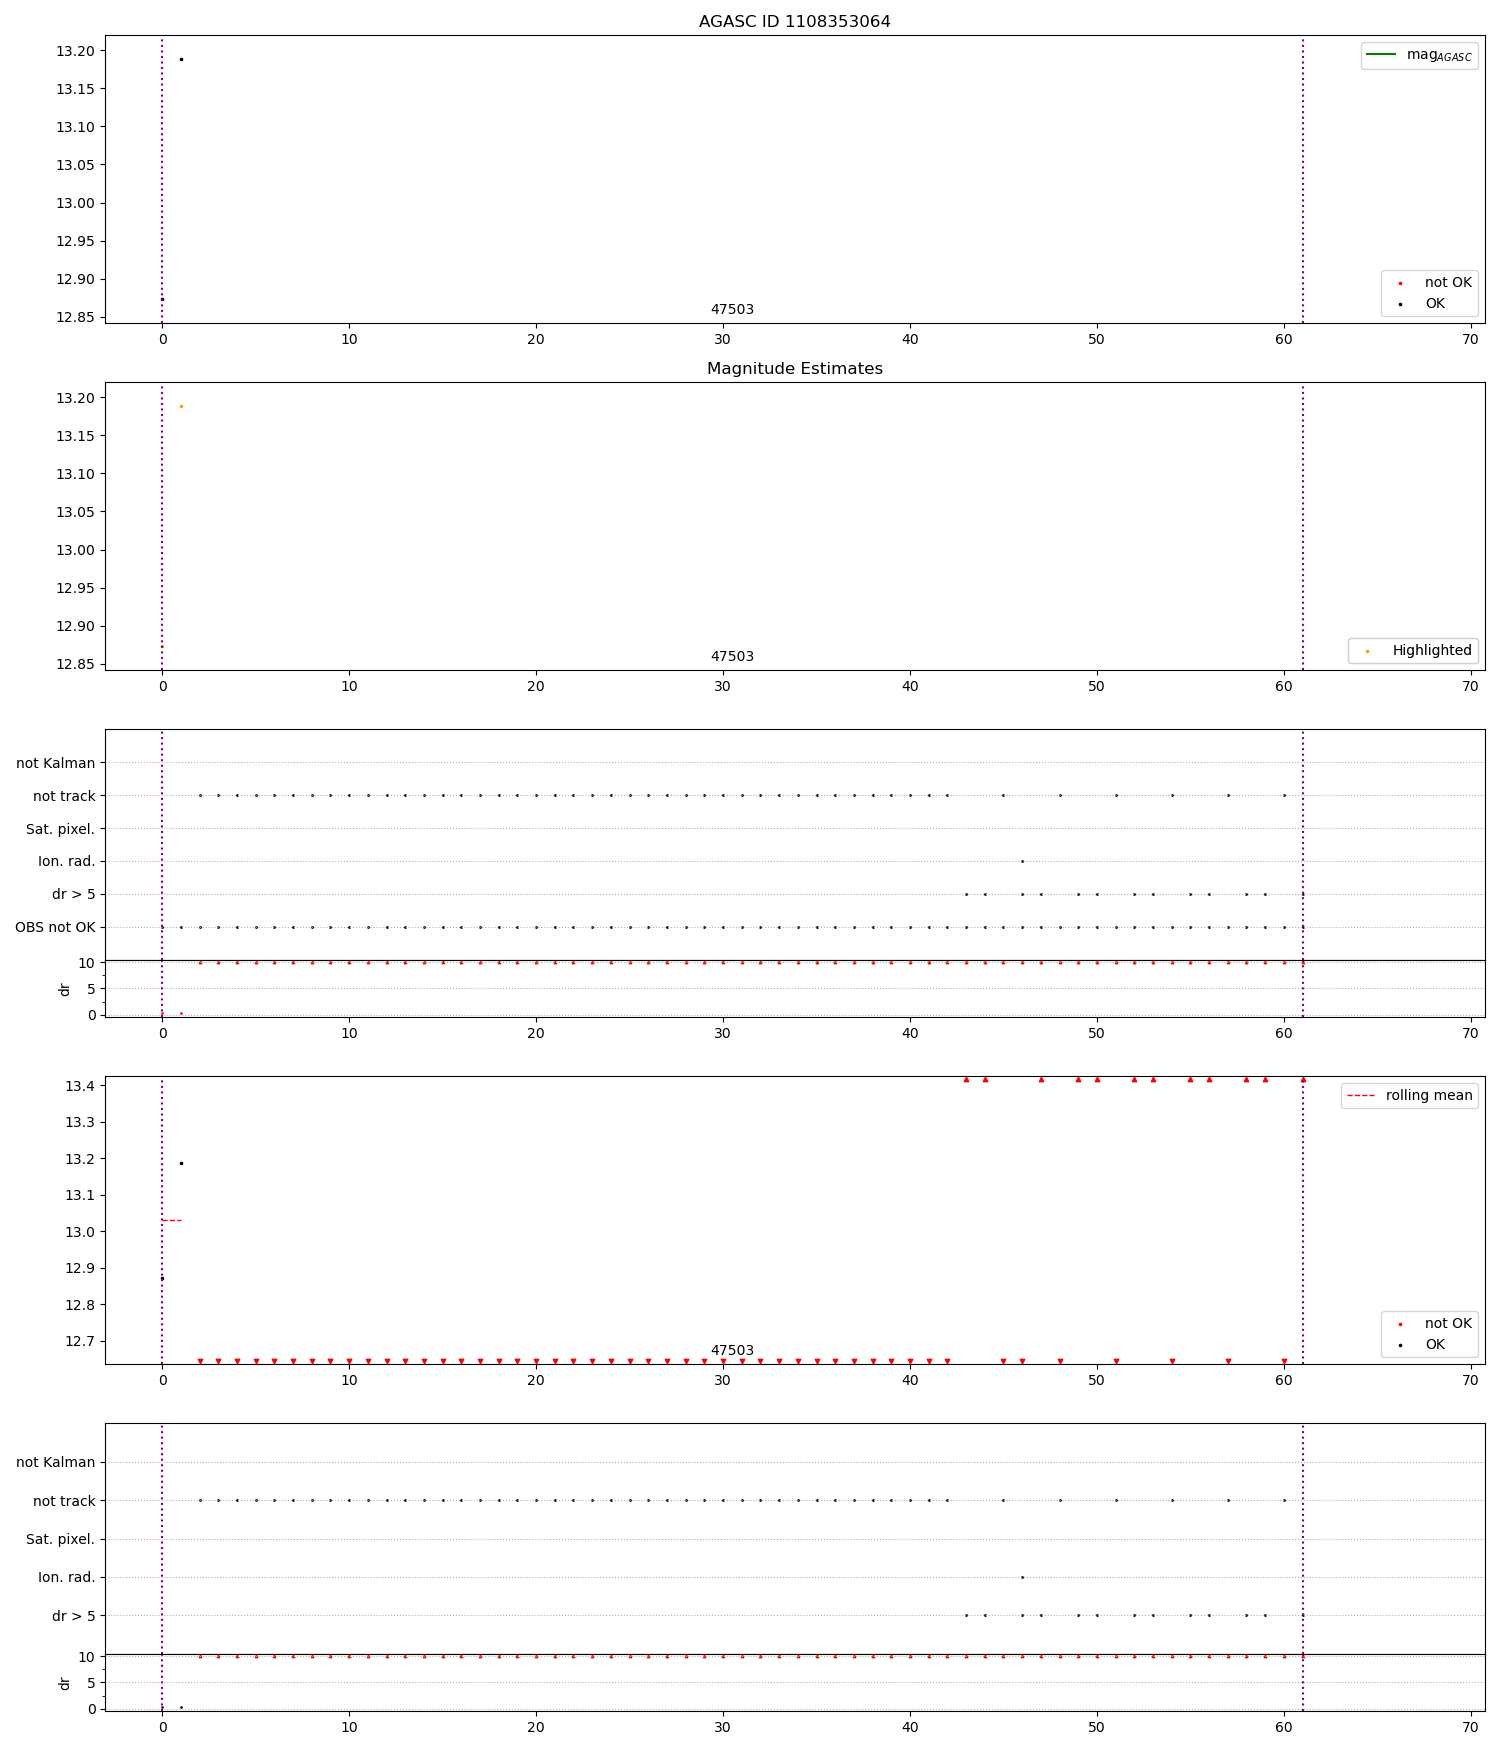This screenshot has height=1750, width=1500.
Task: Click the '47503' label in Magnitude Estimates plot
Action: point(732,656)
